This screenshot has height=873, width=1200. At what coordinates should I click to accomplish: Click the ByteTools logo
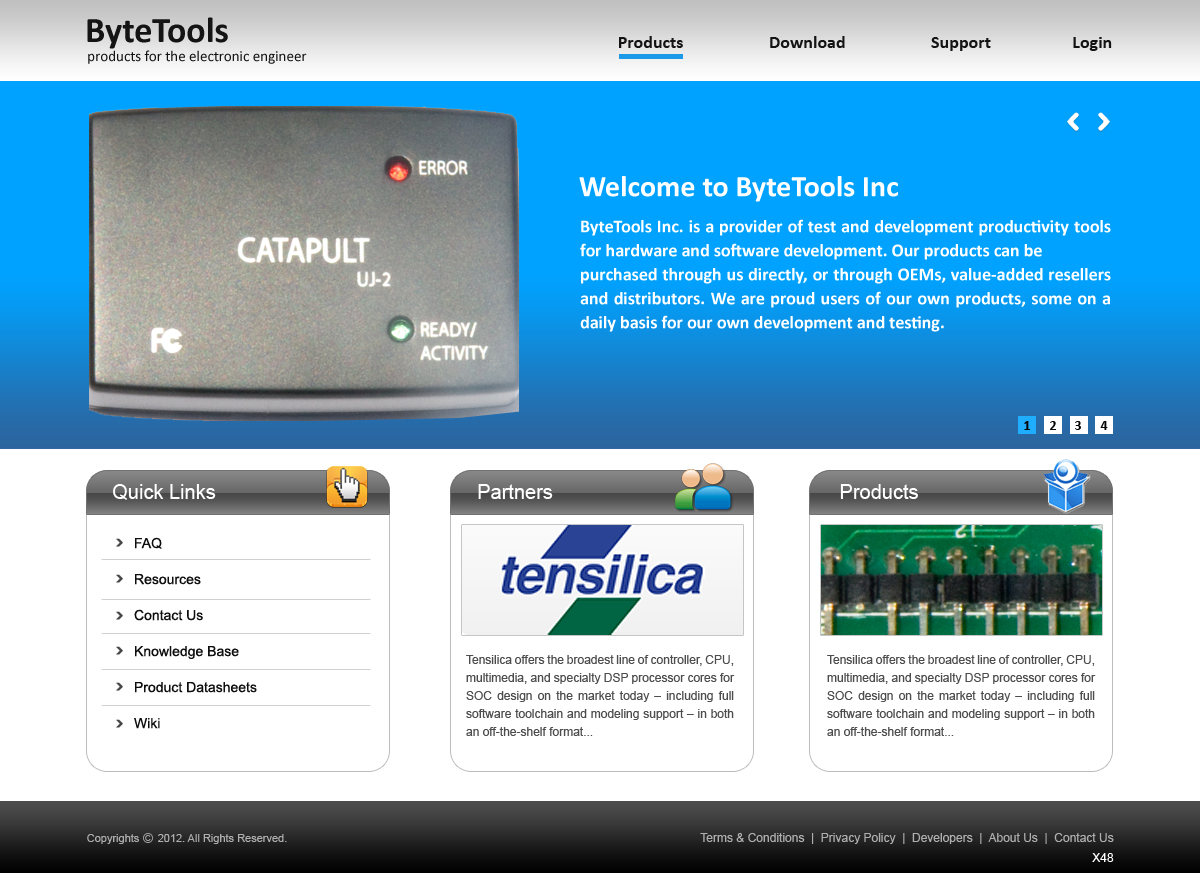coord(157,32)
